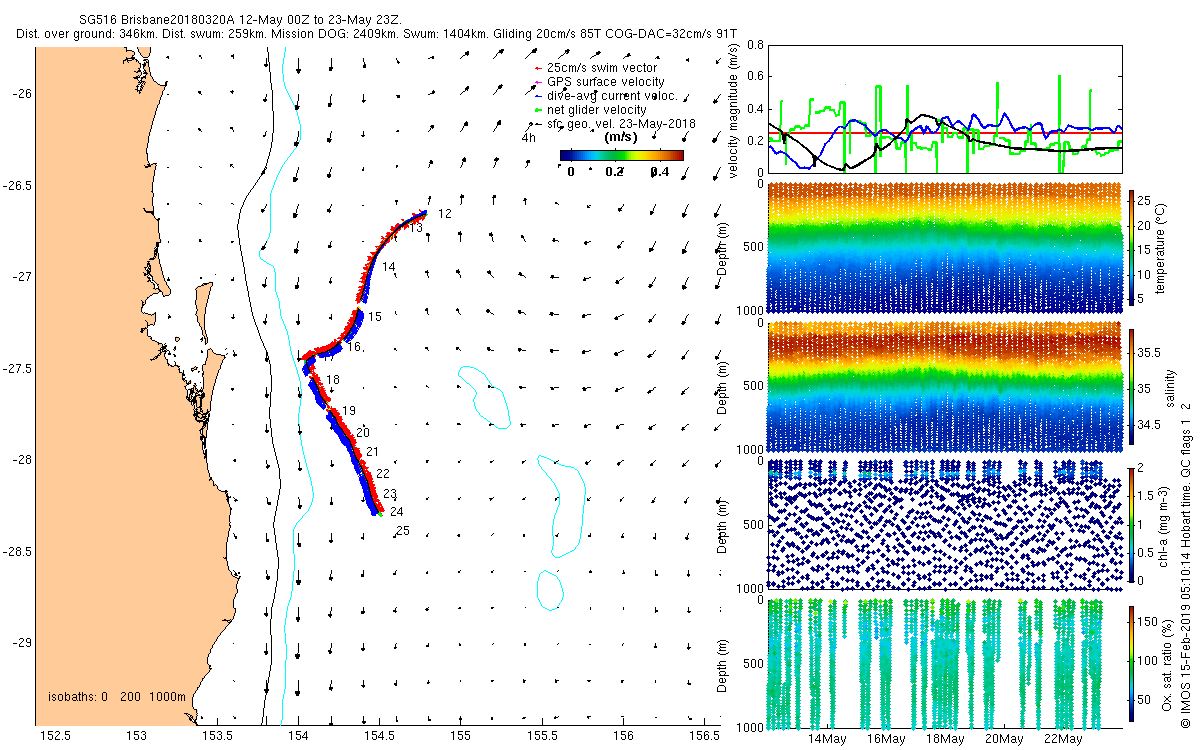Screen dimensions: 1200x750
Task: Click the day 25 end label
Action: point(404,531)
